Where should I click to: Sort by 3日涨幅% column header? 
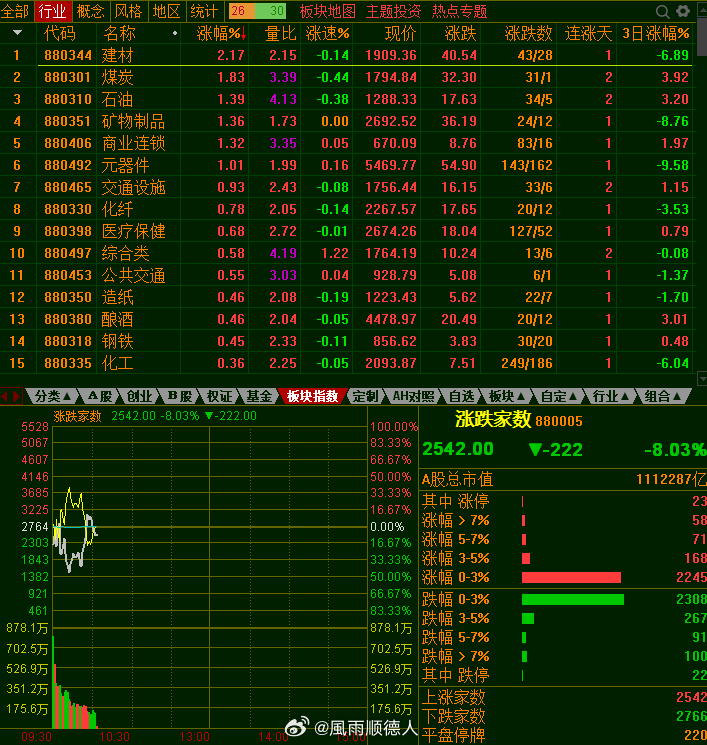[x=656, y=33]
